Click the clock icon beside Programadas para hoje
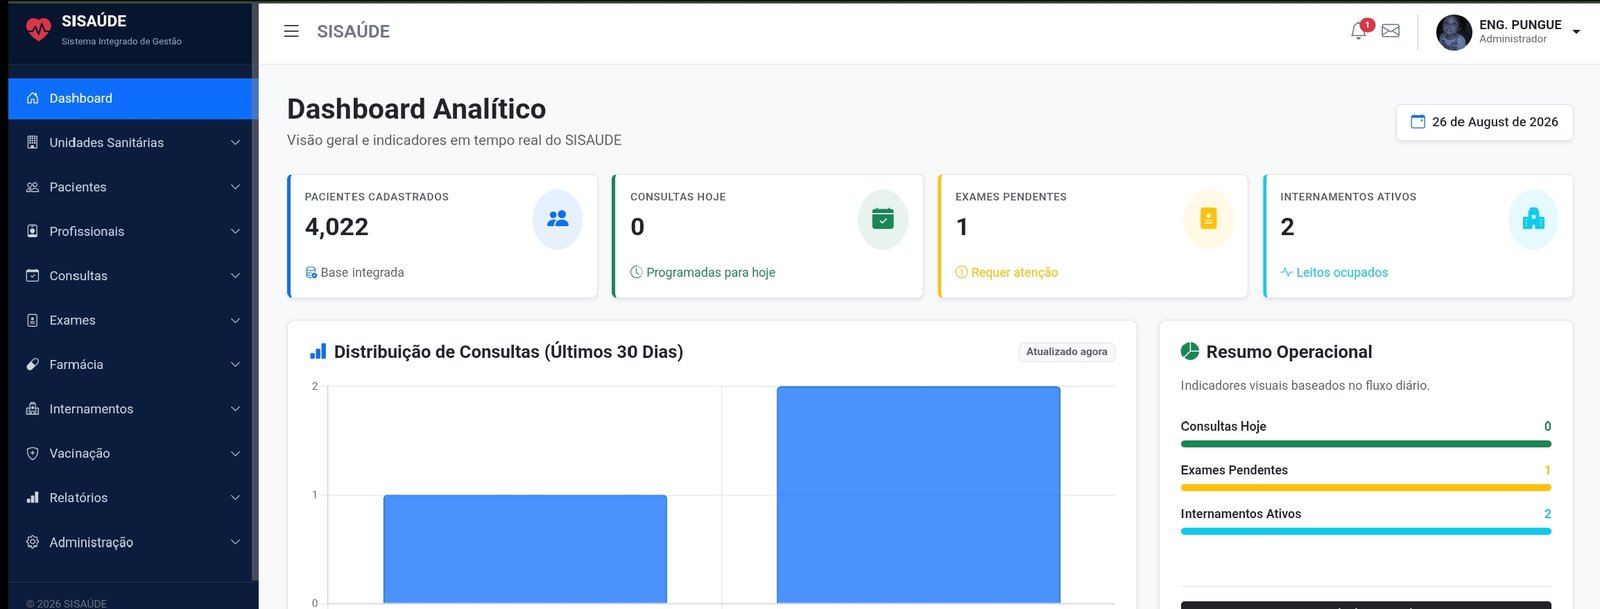The width and height of the screenshot is (1600, 609). pos(636,272)
